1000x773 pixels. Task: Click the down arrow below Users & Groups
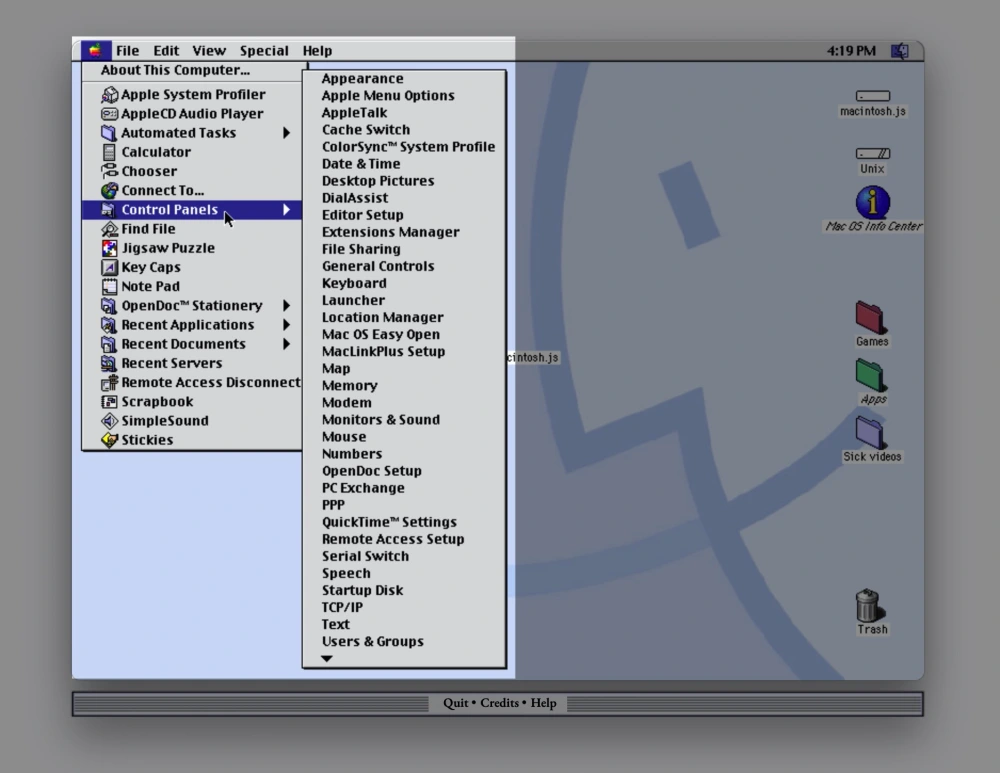point(327,658)
